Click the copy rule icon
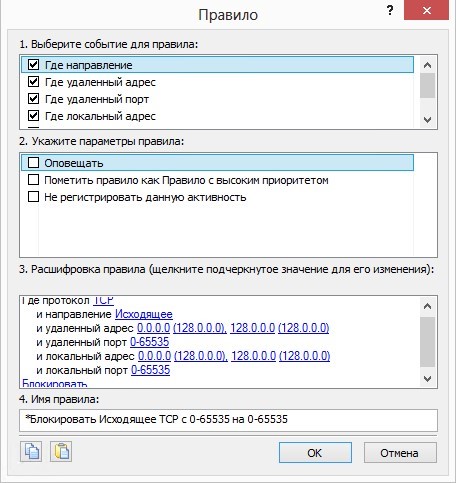The height and width of the screenshot is (483, 456). [31, 452]
